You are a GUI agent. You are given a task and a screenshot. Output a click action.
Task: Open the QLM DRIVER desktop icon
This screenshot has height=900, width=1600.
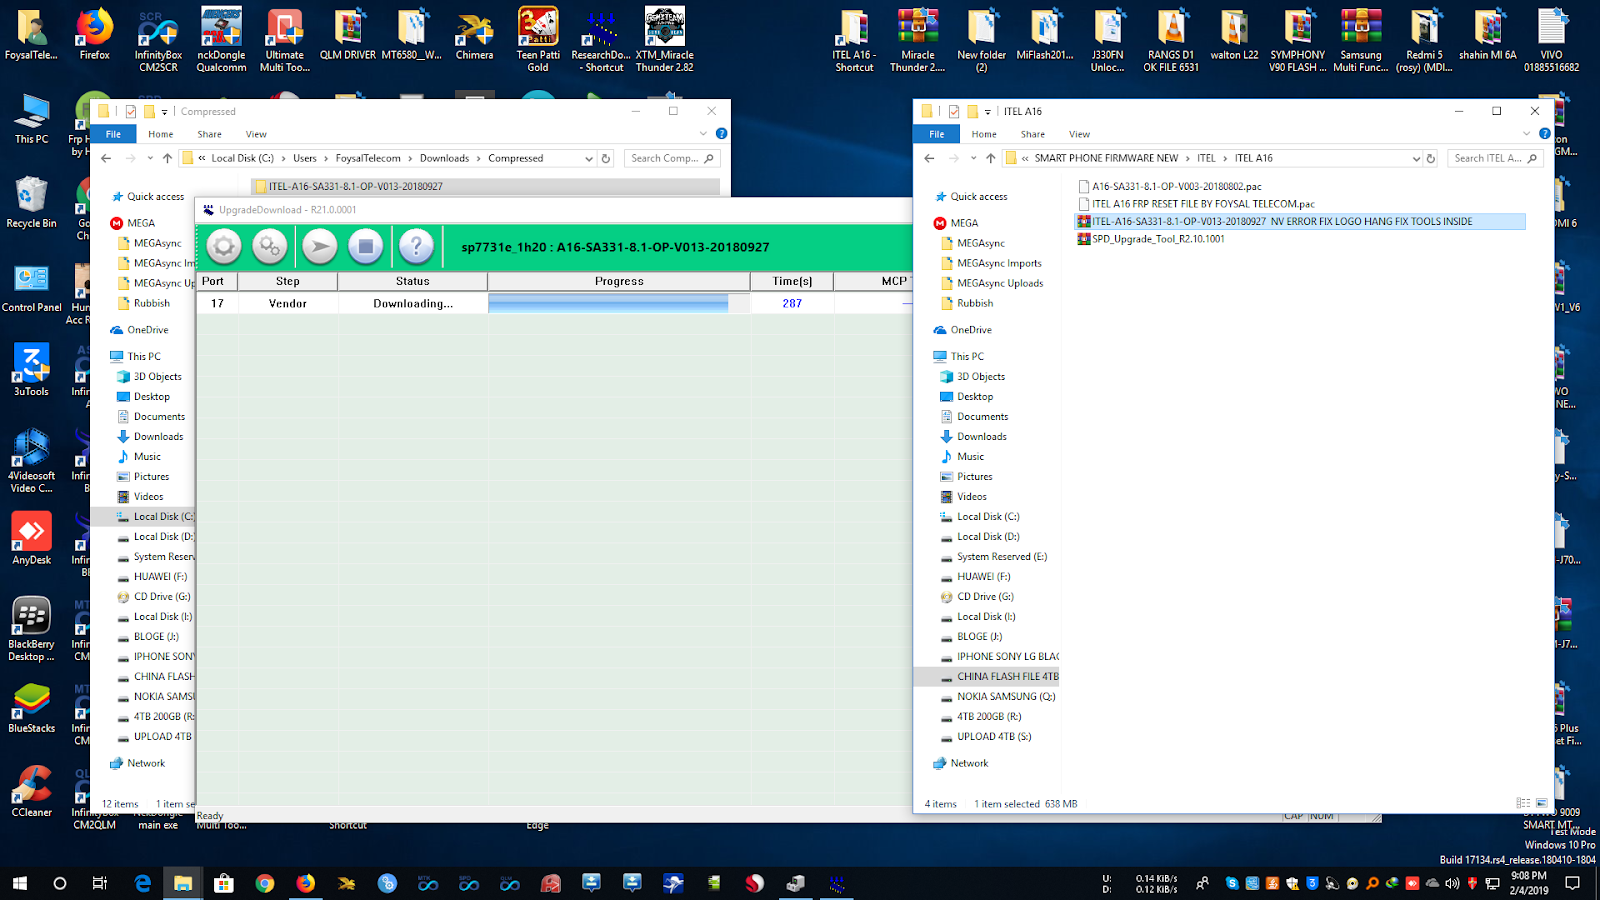pos(348,35)
